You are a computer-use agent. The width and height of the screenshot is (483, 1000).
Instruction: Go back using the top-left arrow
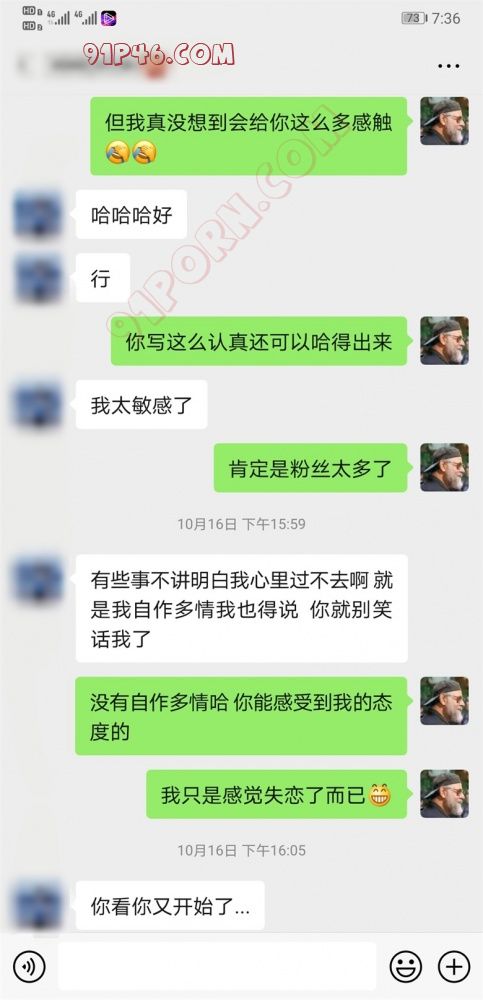pos(24,65)
